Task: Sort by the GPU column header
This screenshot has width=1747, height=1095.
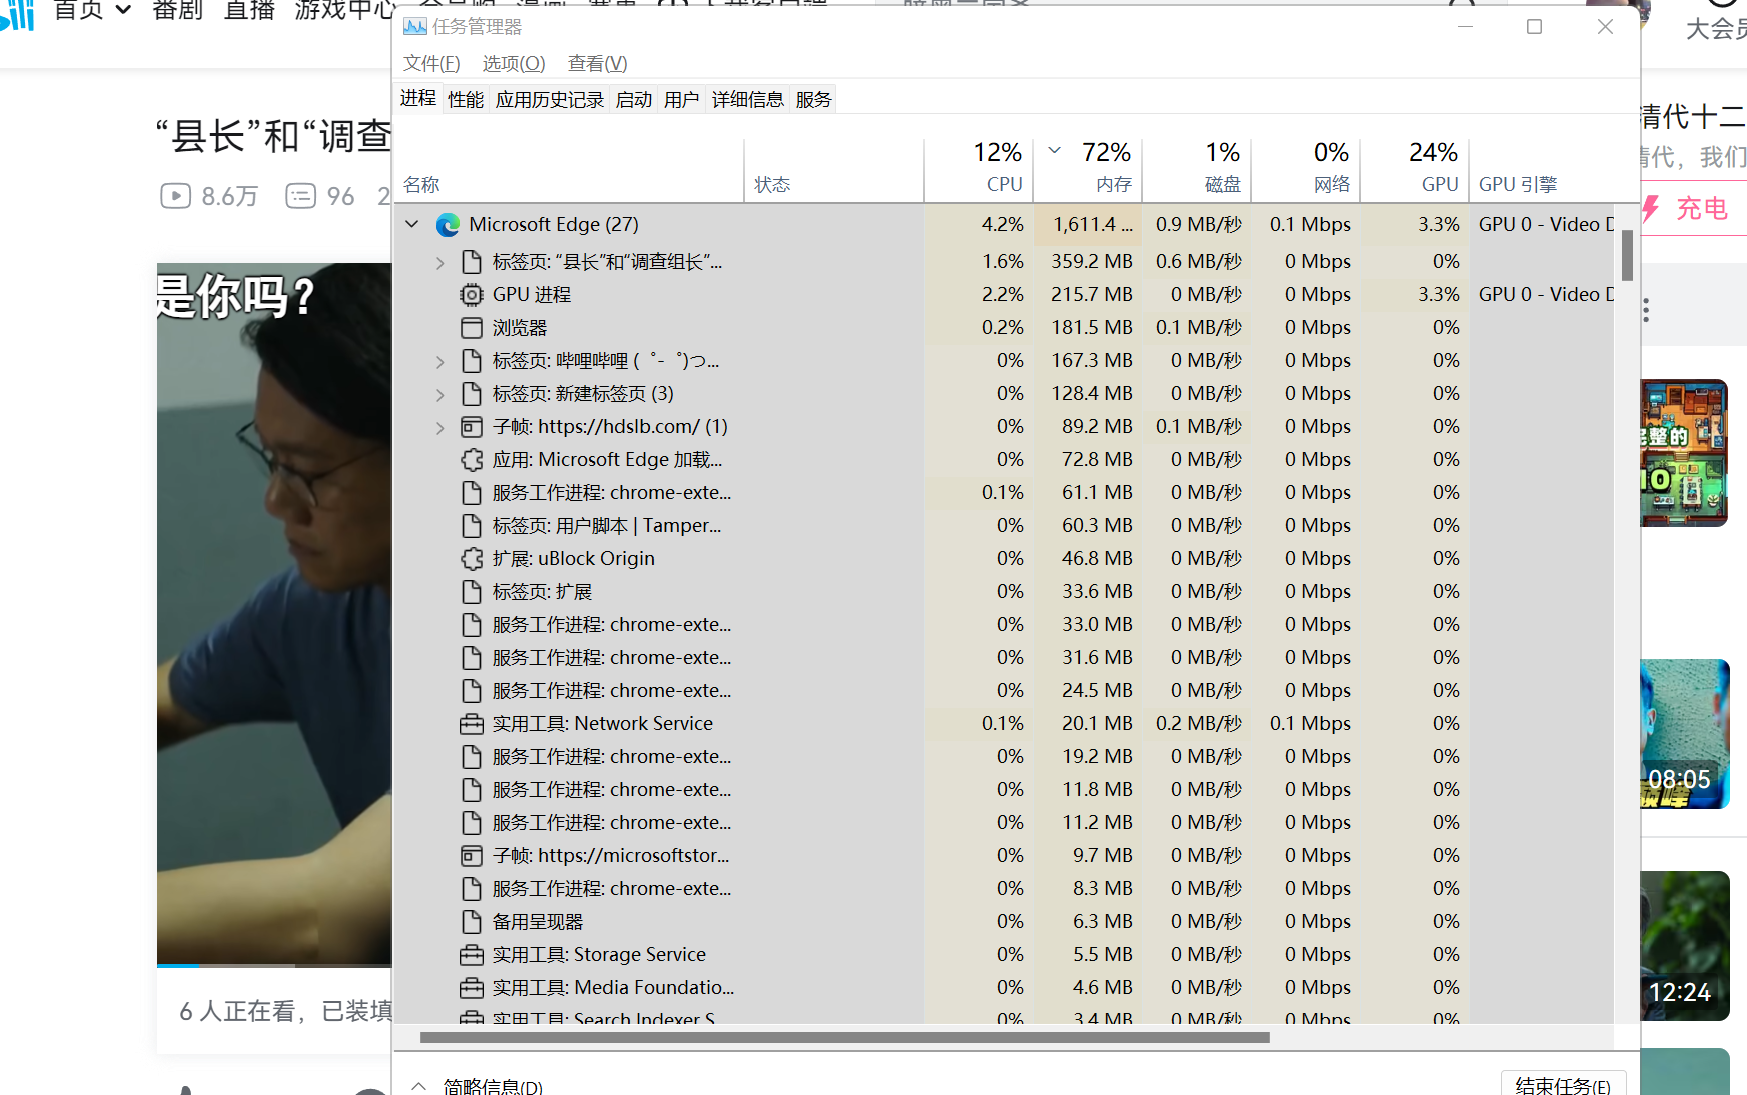Action: (1415, 169)
